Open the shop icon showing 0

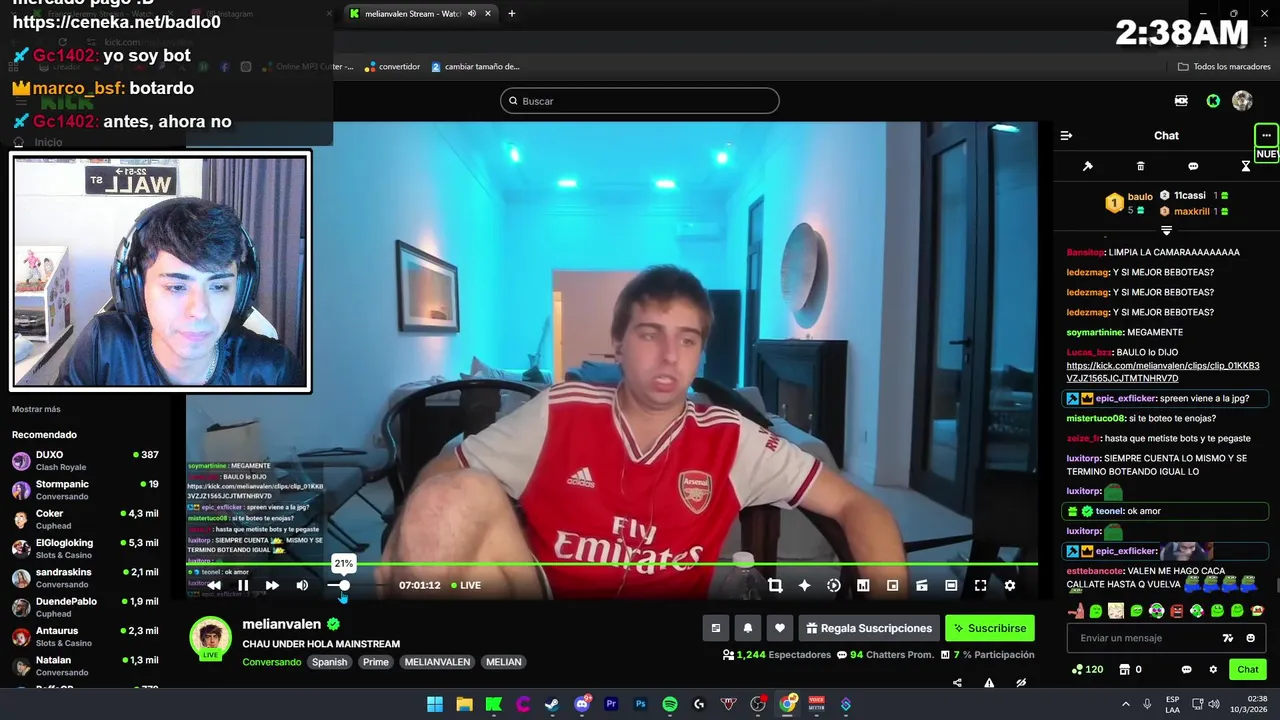click(x=1130, y=669)
